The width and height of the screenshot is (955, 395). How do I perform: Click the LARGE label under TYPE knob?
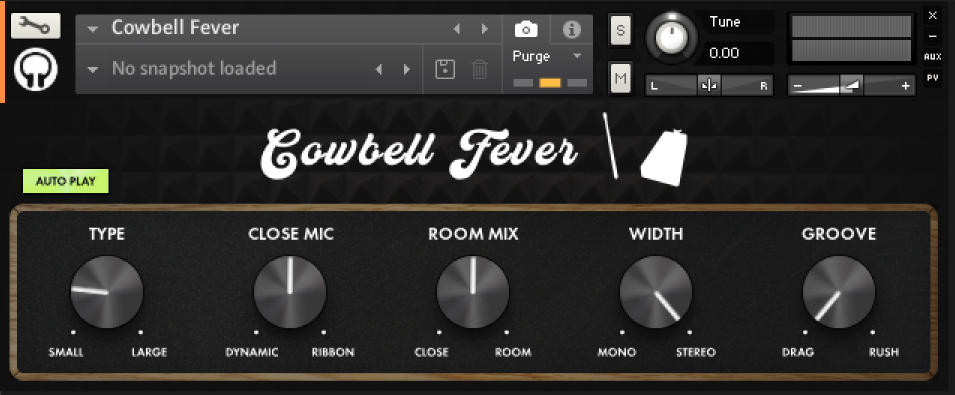tap(149, 352)
